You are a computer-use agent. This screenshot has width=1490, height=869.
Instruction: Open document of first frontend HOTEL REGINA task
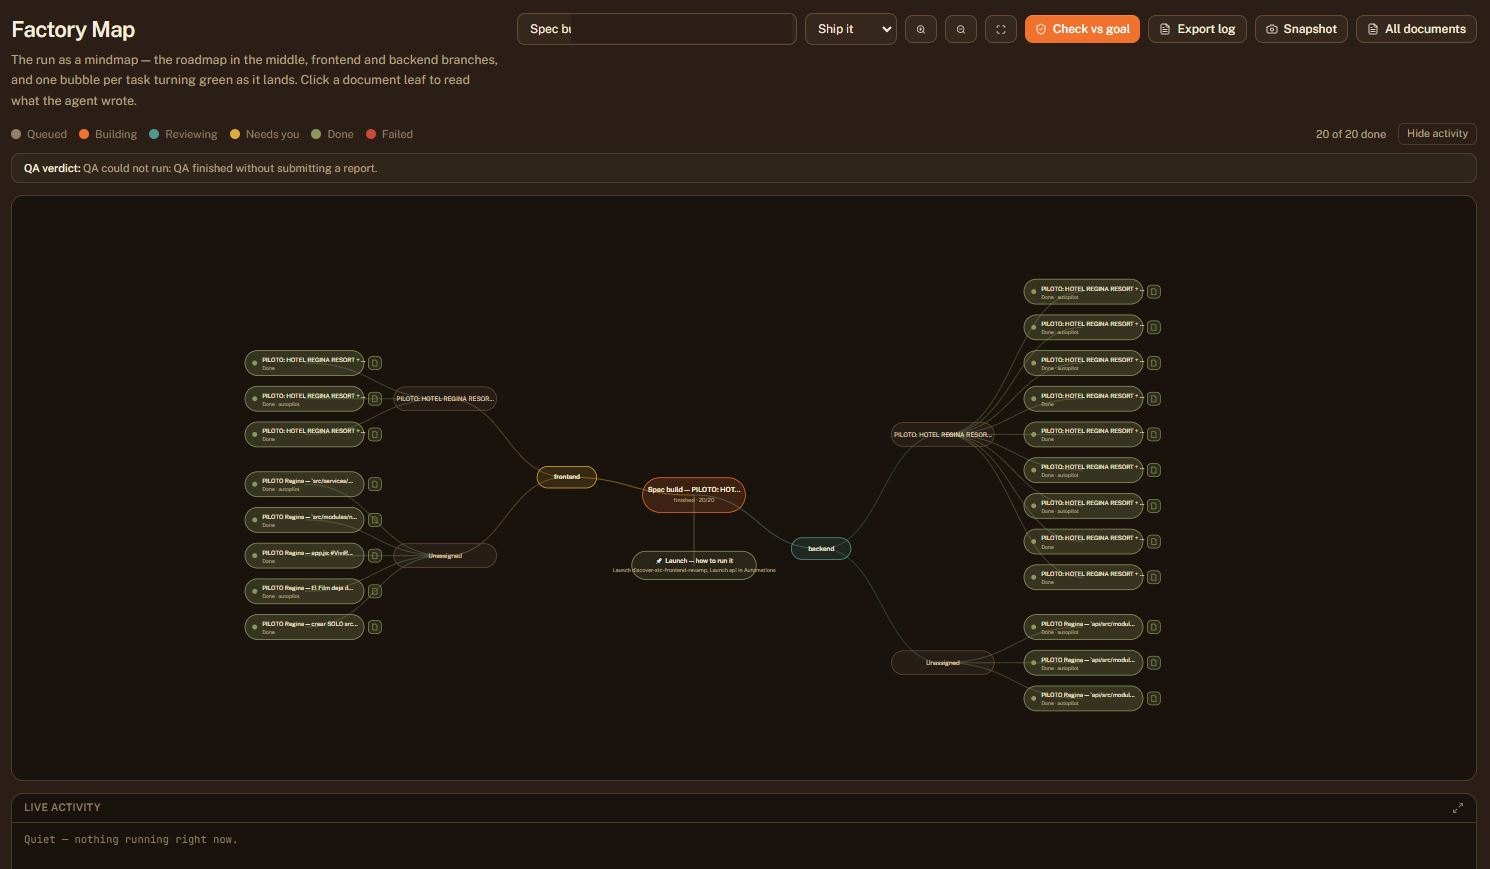tap(375, 363)
